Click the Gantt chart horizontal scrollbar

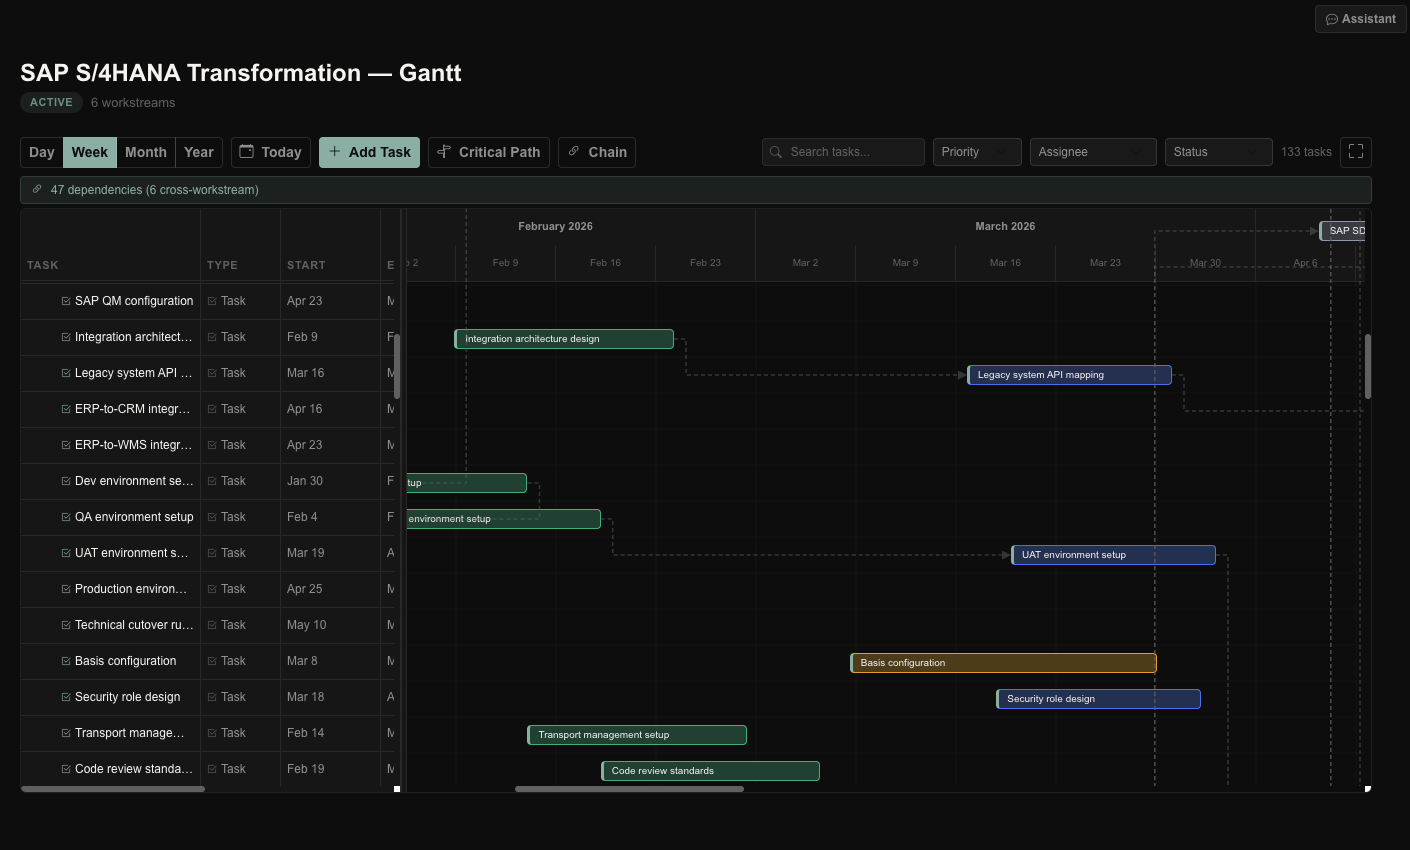coord(629,789)
